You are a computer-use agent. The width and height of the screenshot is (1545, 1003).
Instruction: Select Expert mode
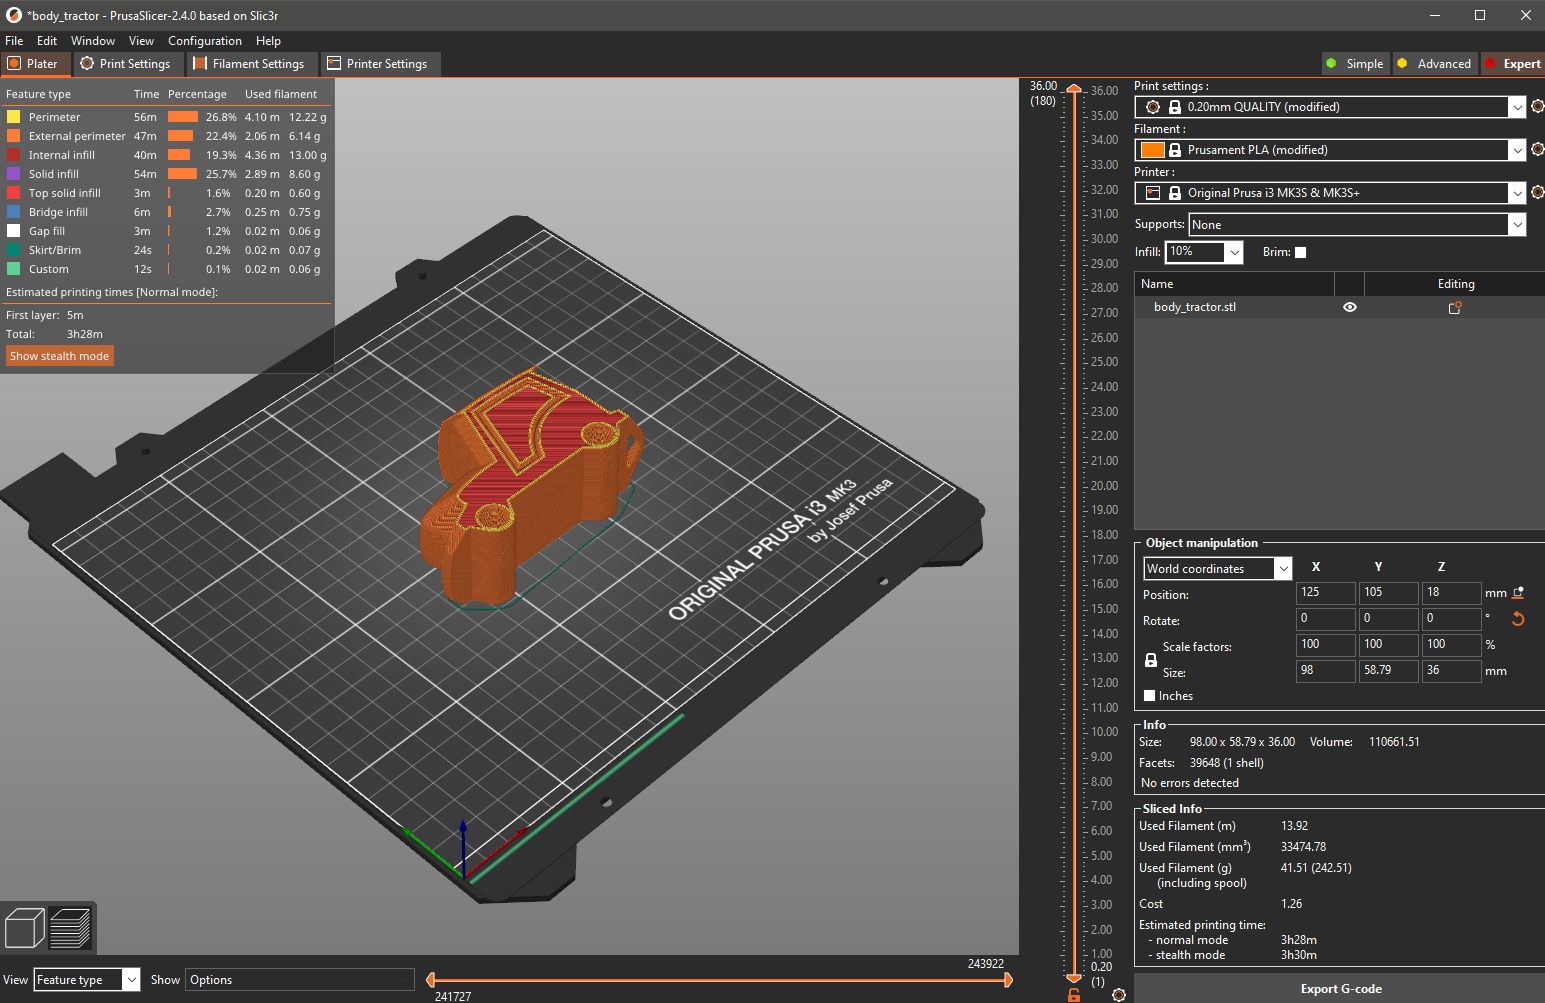pos(1513,63)
